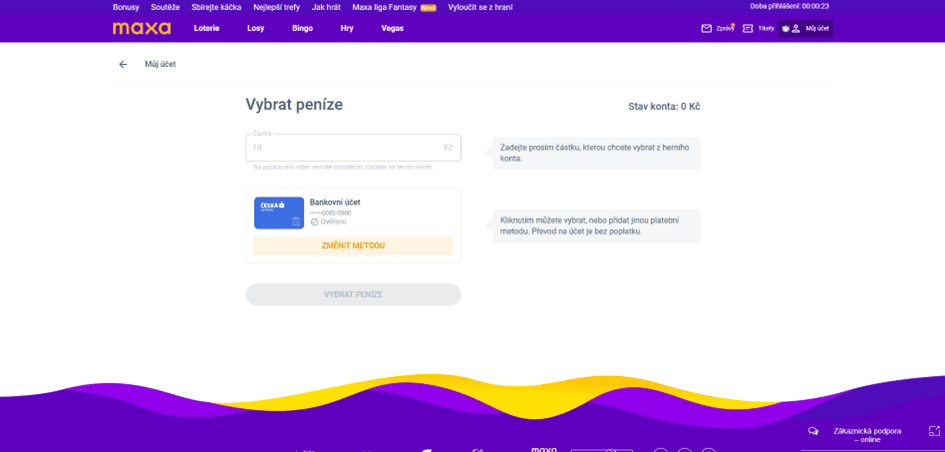Select Loterie in main navigation
Image resolution: width=945 pixels, height=452 pixels.
coord(207,28)
